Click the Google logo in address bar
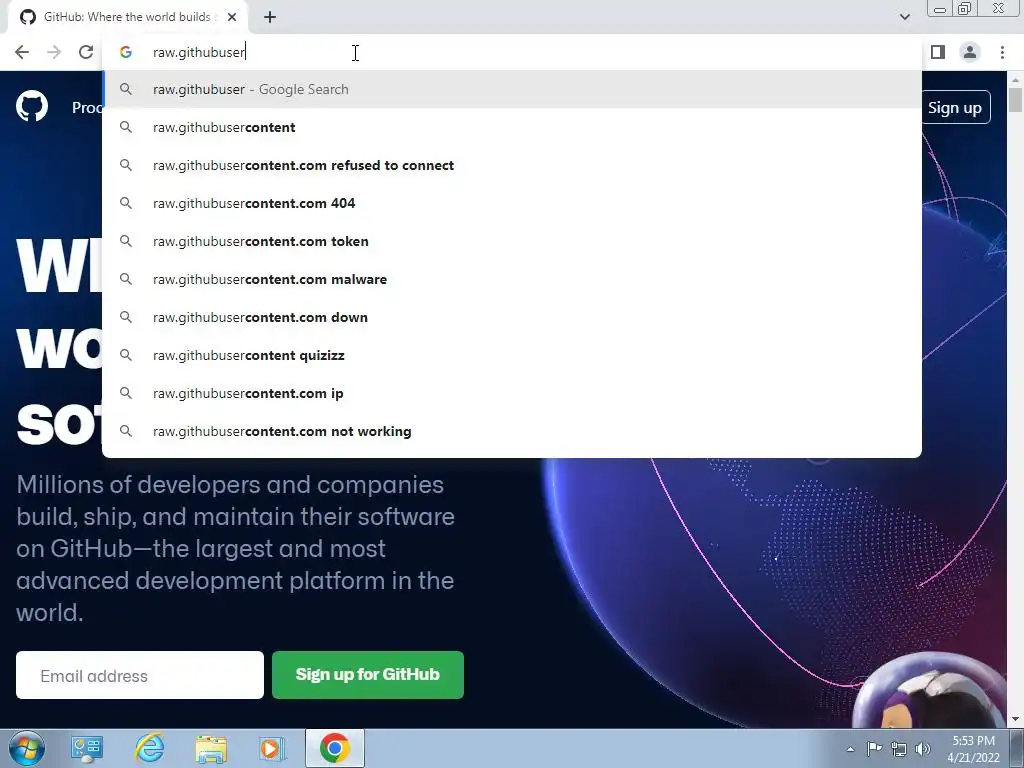1024x768 pixels. (125, 52)
